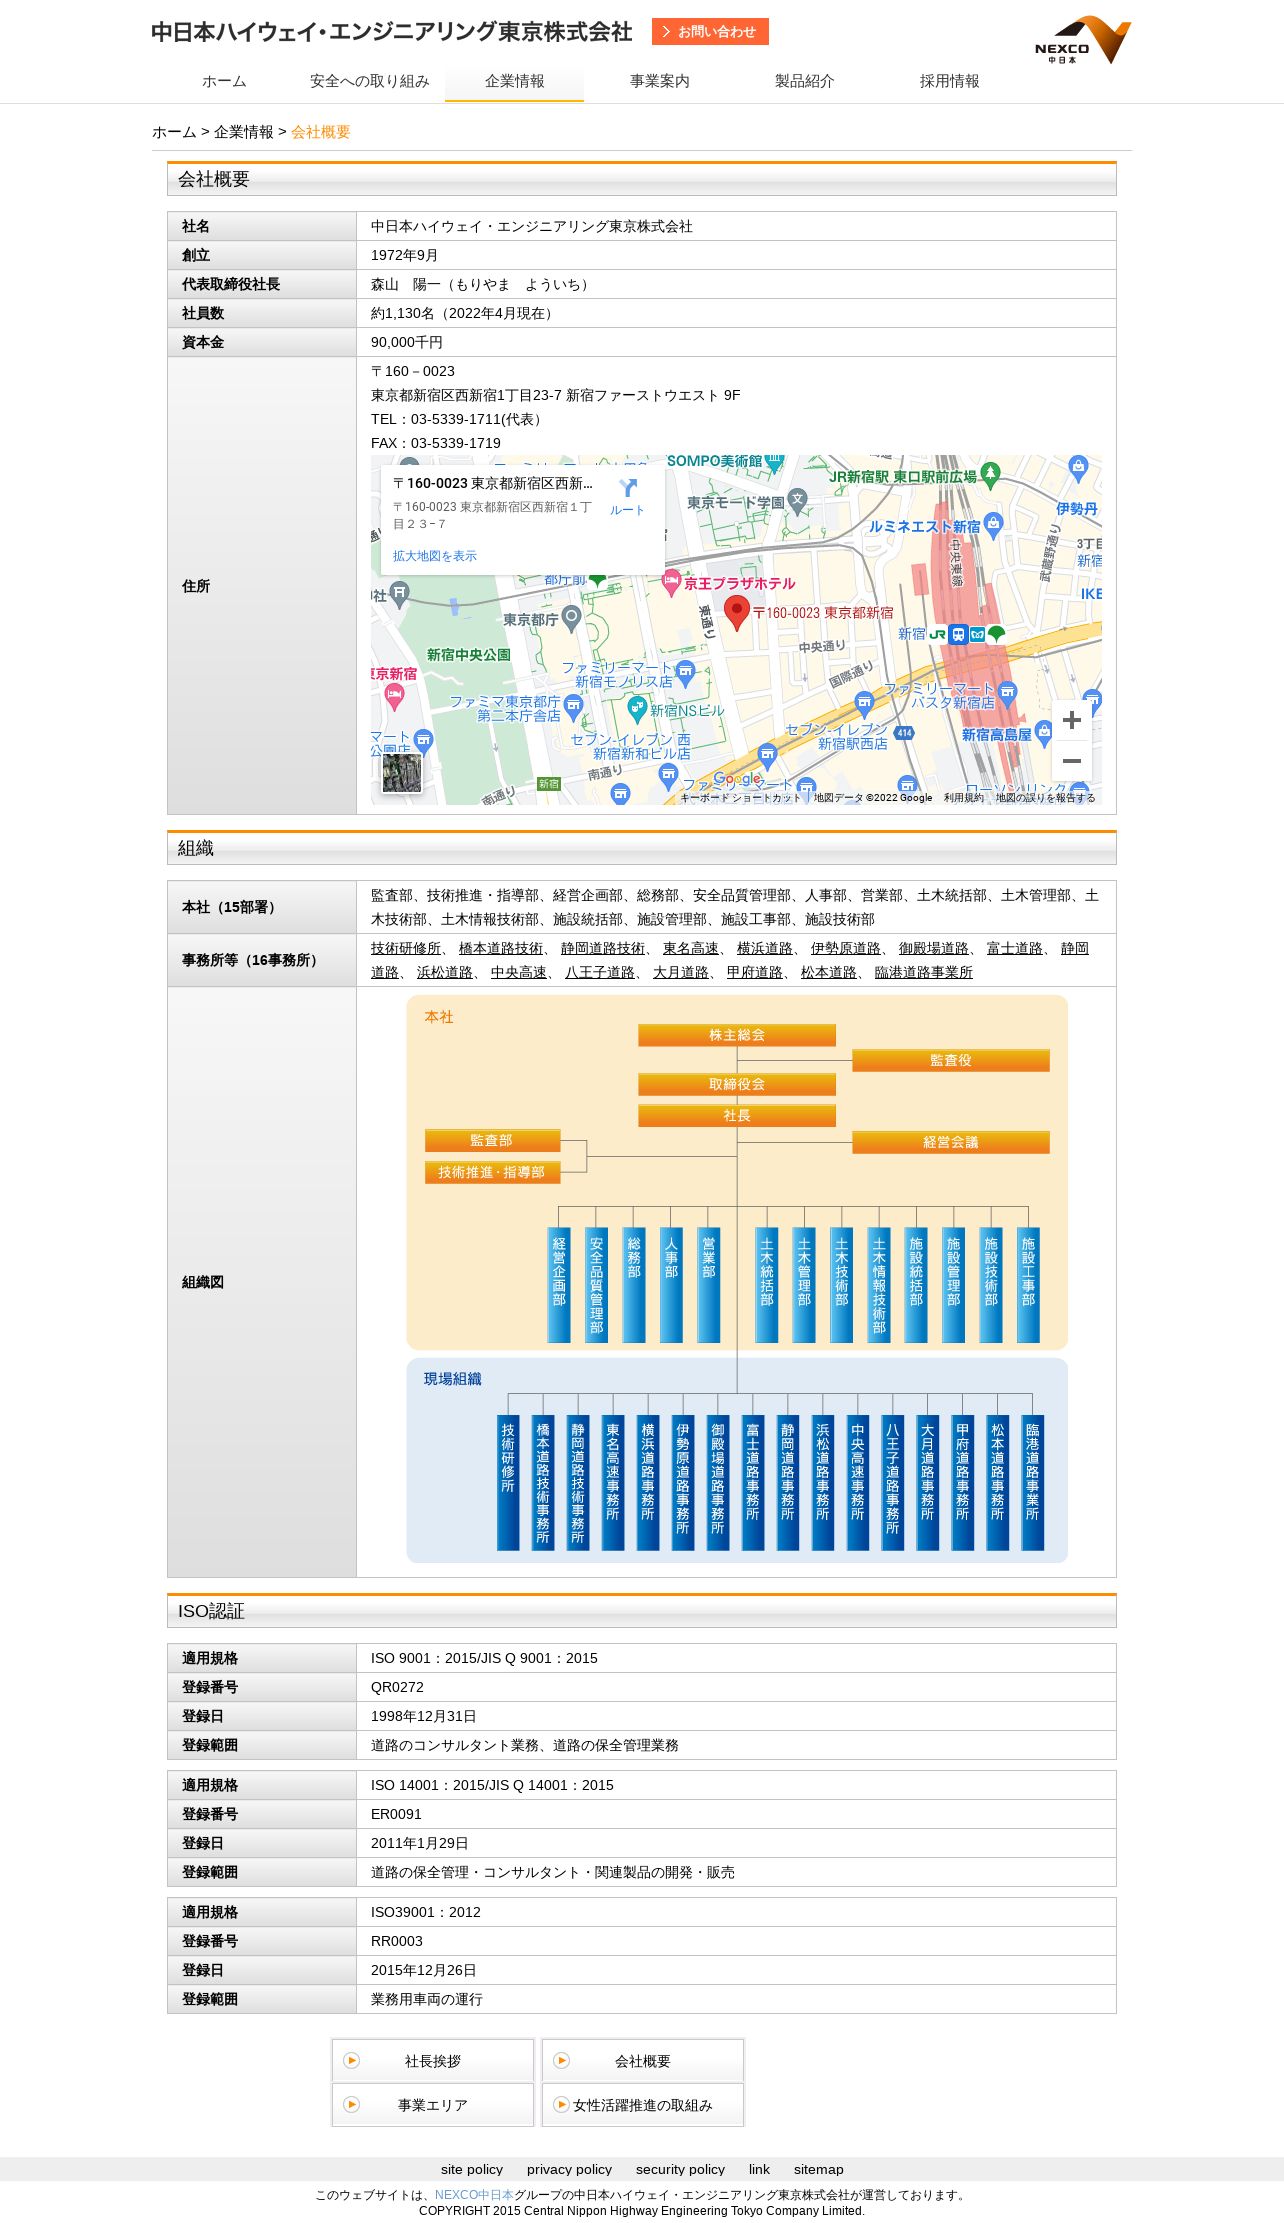This screenshot has width=1284, height=2223.
Task: Open the 臨港道路事業所 link
Action: (x=924, y=972)
